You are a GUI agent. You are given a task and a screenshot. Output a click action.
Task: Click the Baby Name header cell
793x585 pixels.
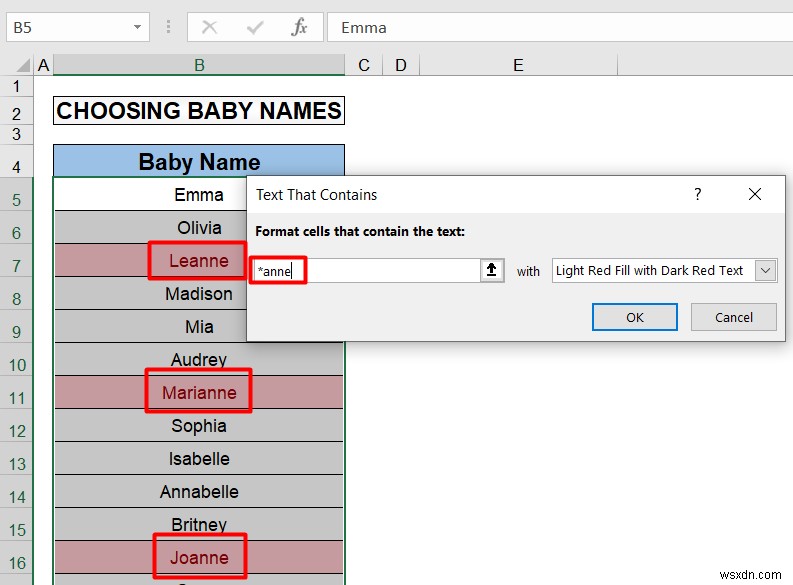pos(199,162)
